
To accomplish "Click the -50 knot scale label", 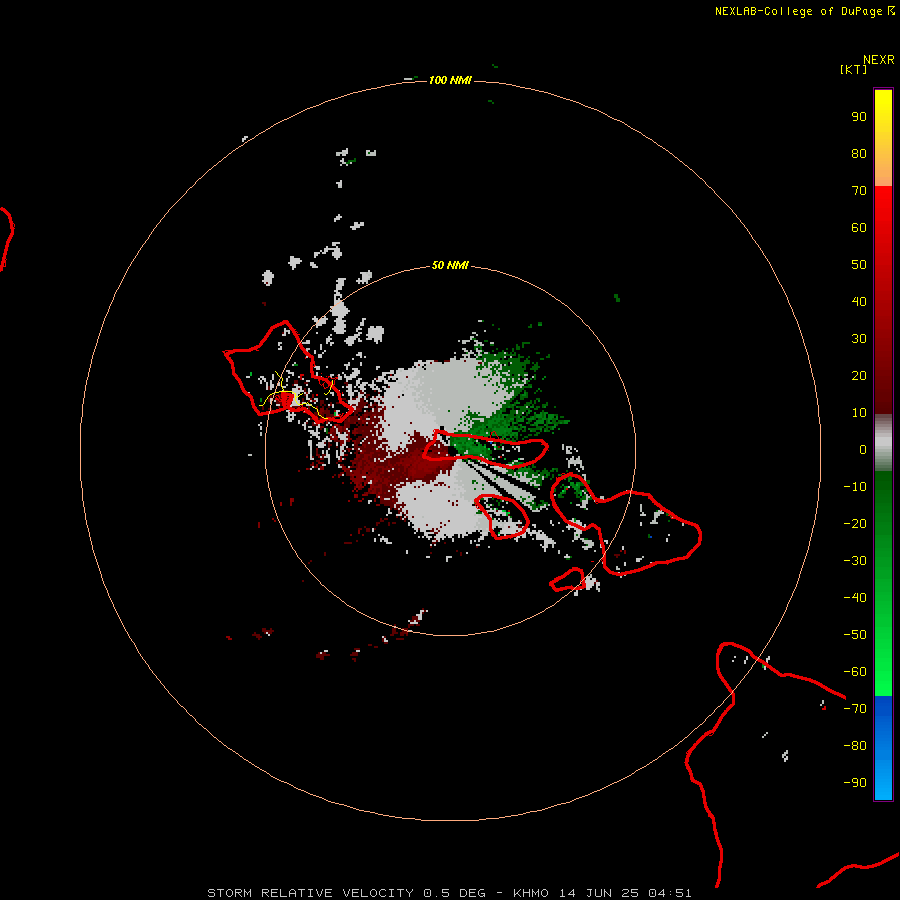I will [855, 635].
